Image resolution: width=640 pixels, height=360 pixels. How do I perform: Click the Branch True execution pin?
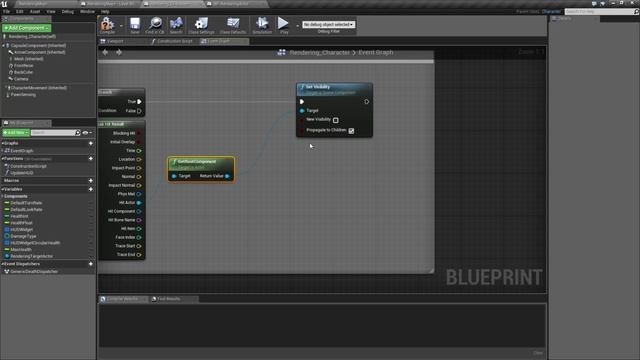(x=139, y=102)
